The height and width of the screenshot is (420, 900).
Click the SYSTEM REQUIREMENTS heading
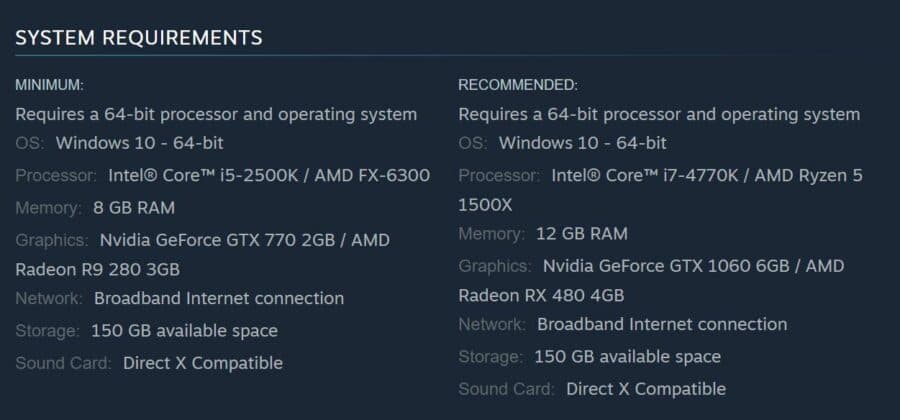[x=139, y=38]
